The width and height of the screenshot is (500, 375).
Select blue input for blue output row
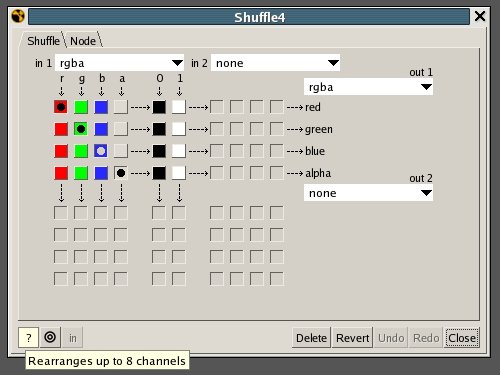point(101,151)
